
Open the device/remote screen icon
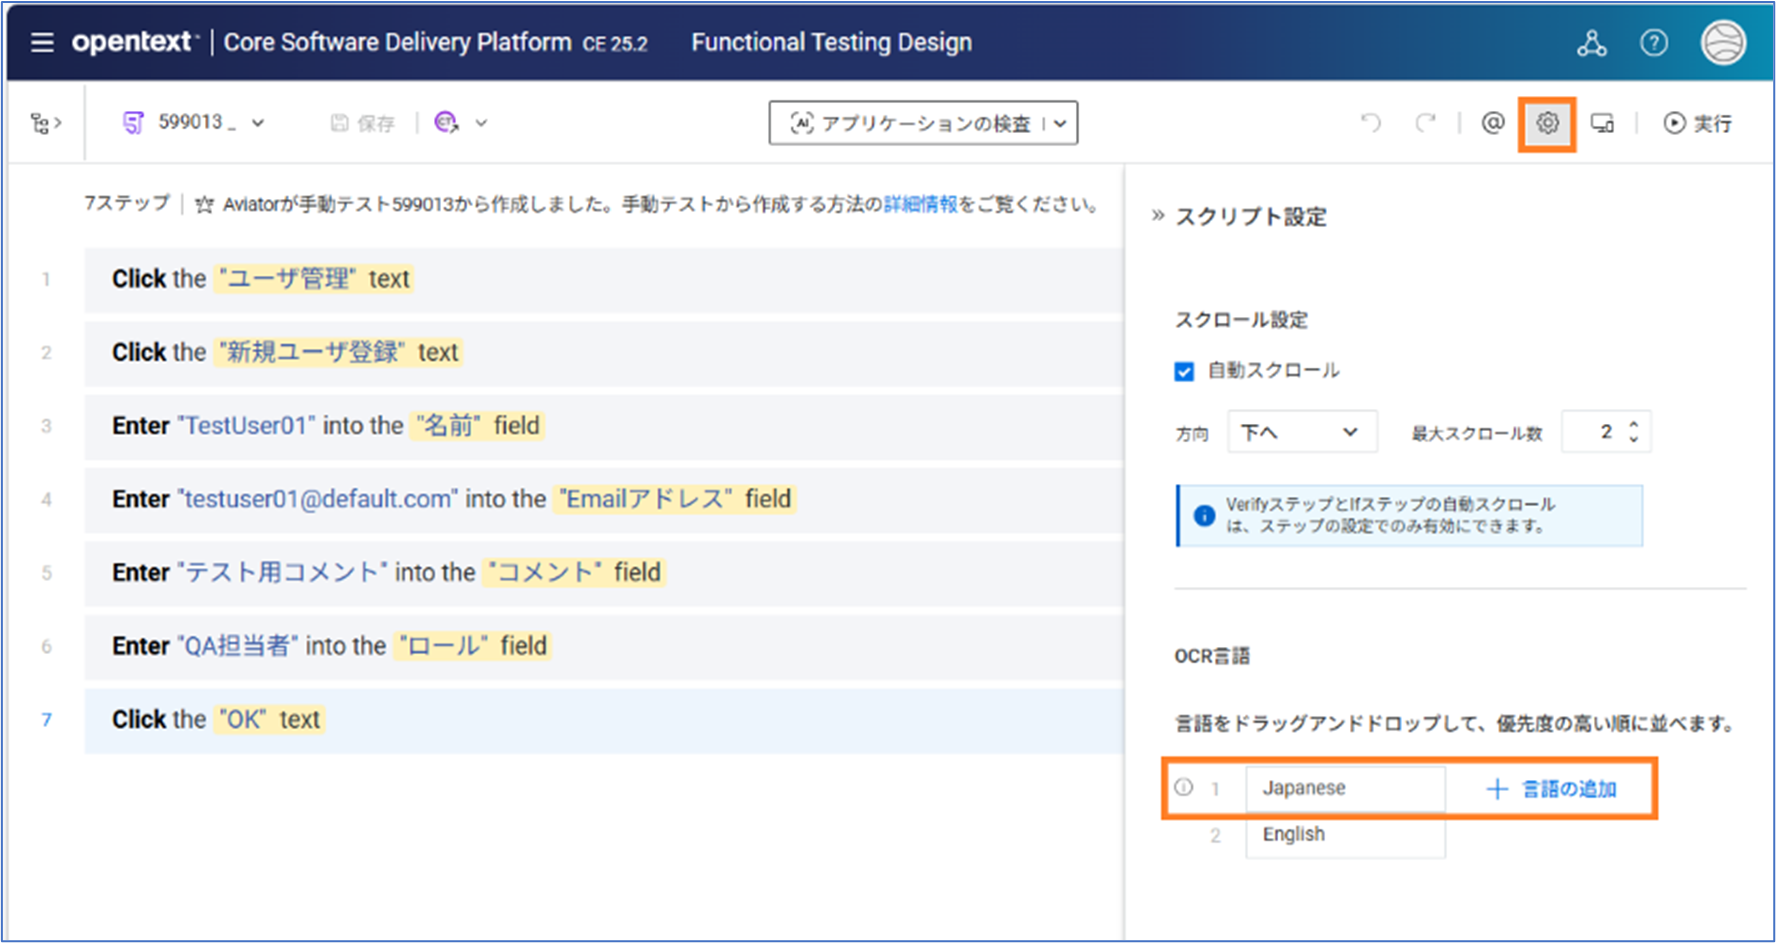tap(1602, 123)
